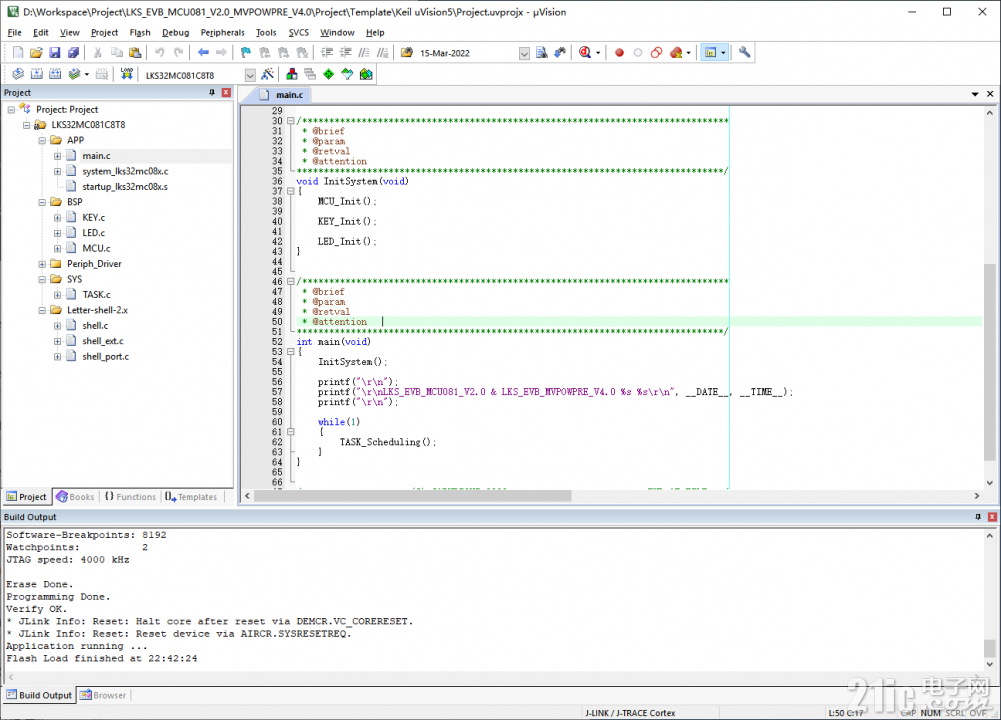Open Batch Build from the toolbar

tap(74, 75)
